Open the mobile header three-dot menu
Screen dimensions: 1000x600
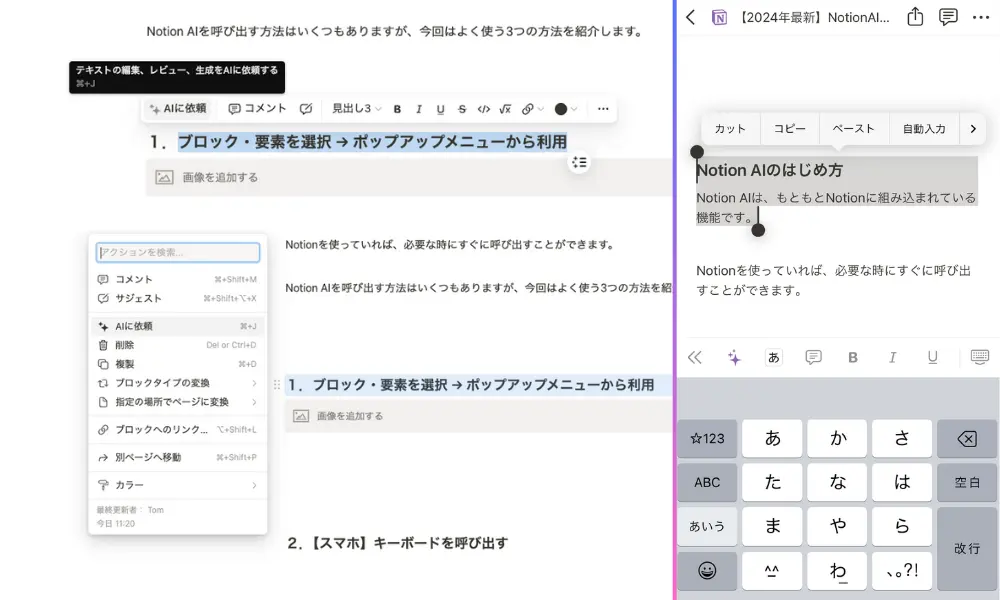click(x=981, y=17)
